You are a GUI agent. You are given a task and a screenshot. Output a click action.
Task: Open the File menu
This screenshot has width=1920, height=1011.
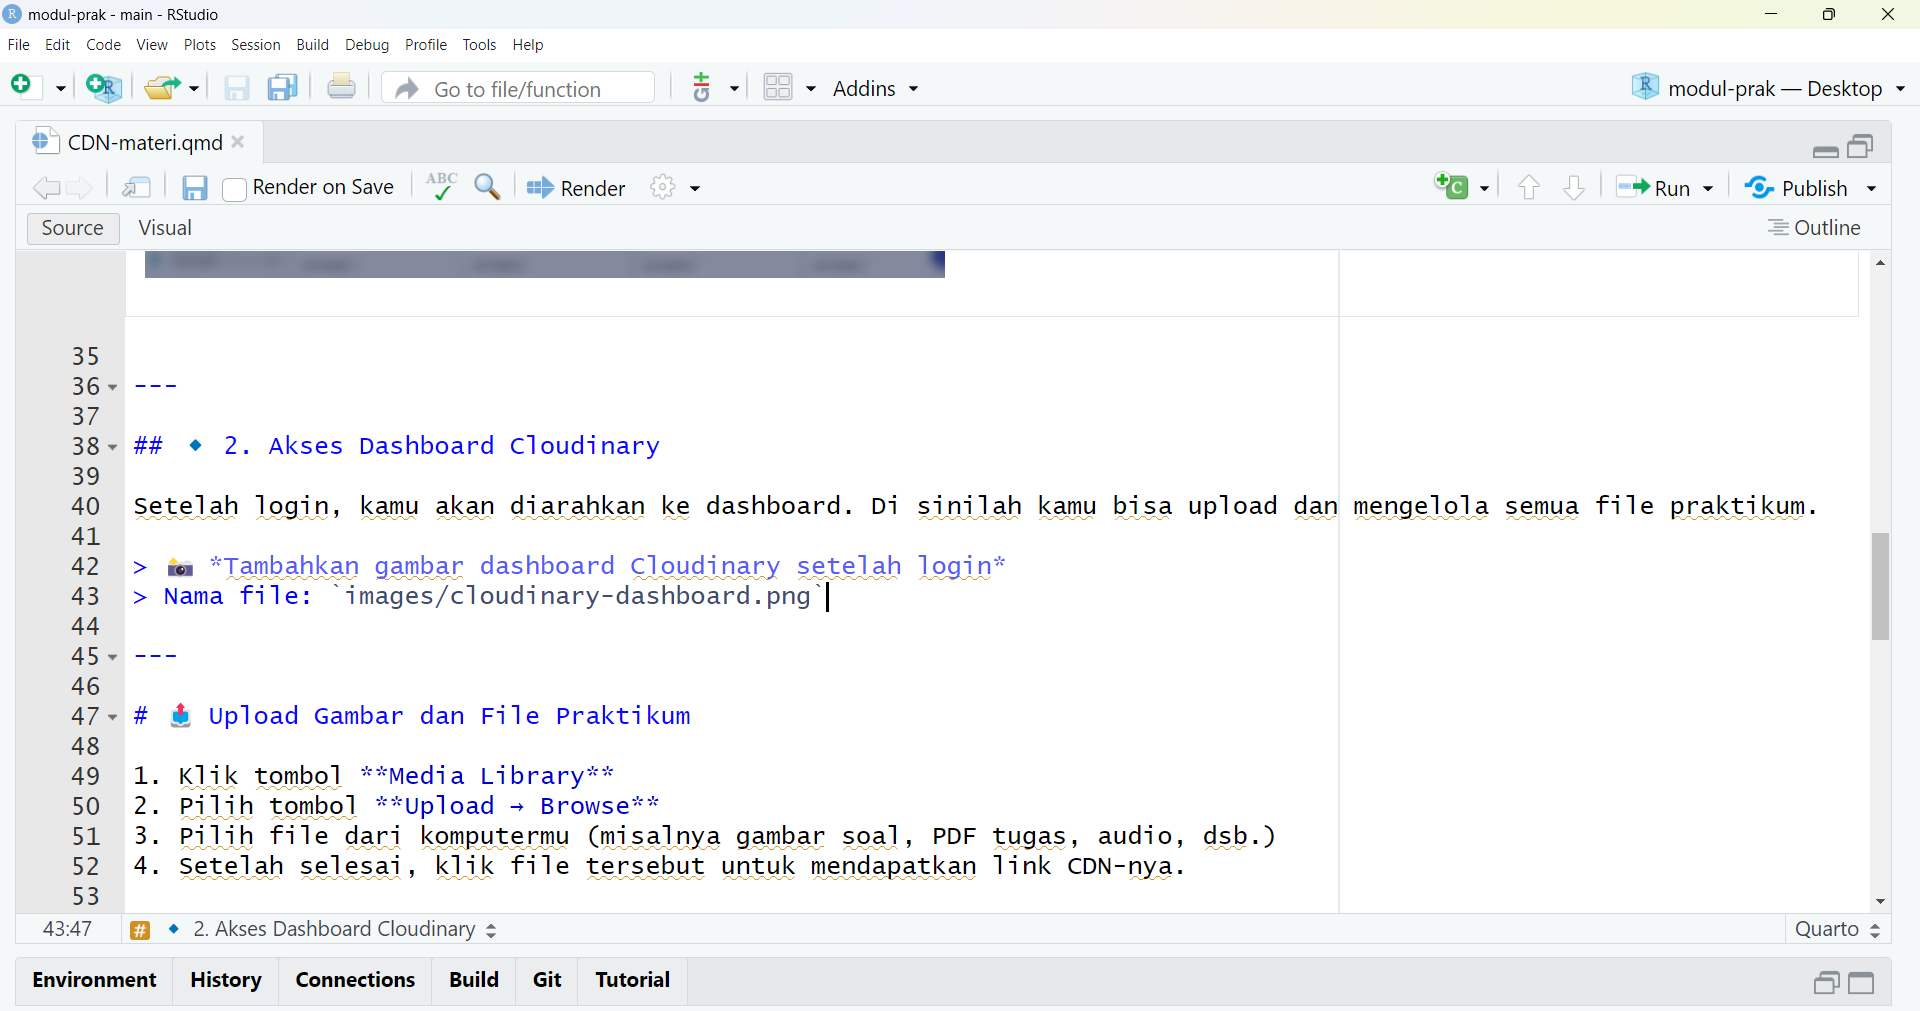coord(19,45)
